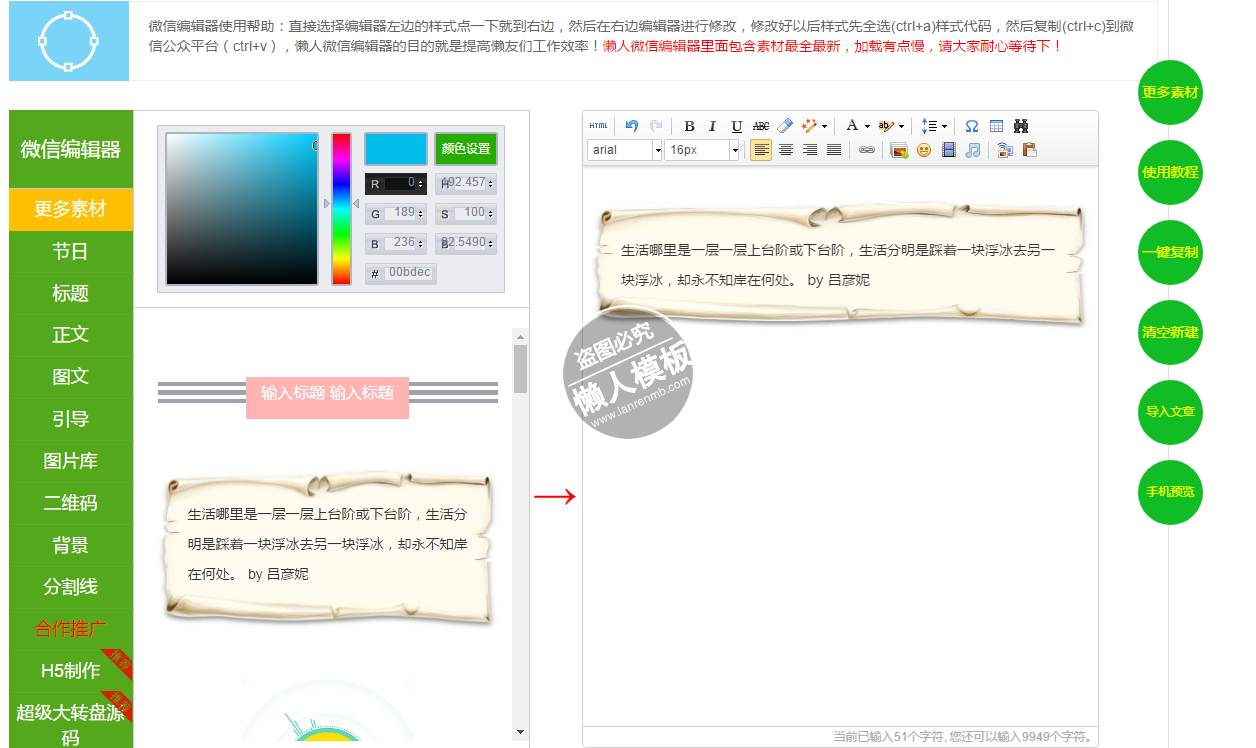Image resolution: width=1256 pixels, height=748 pixels.
Task: Click the 微信编辑器 header in the sidebar
Action: 71,149
